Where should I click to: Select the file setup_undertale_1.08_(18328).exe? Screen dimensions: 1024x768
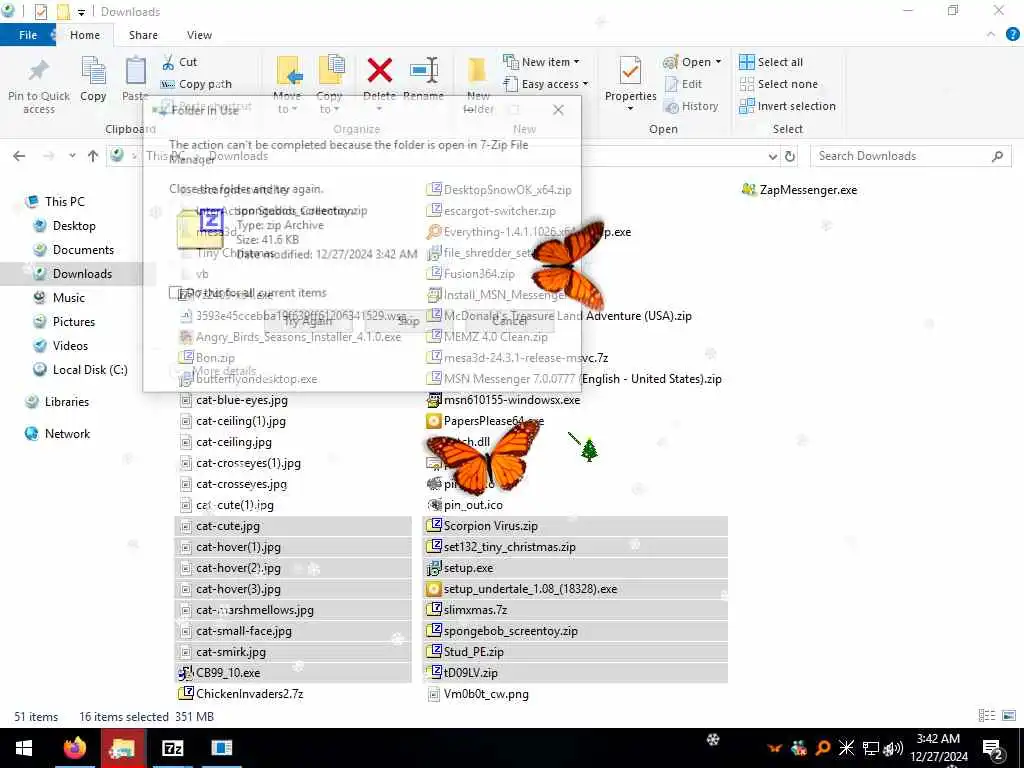click(530, 589)
